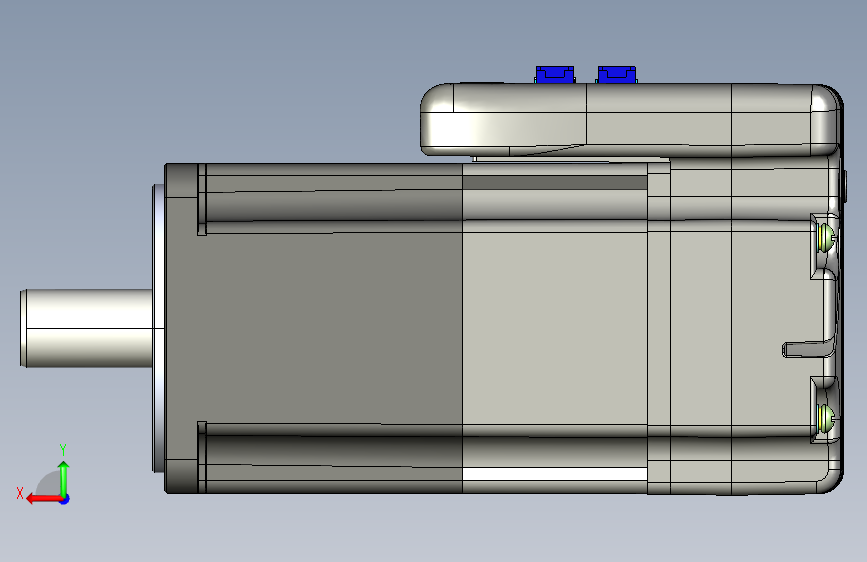Select the motor output shaft
The width and height of the screenshot is (867, 562).
[x=87, y=328]
